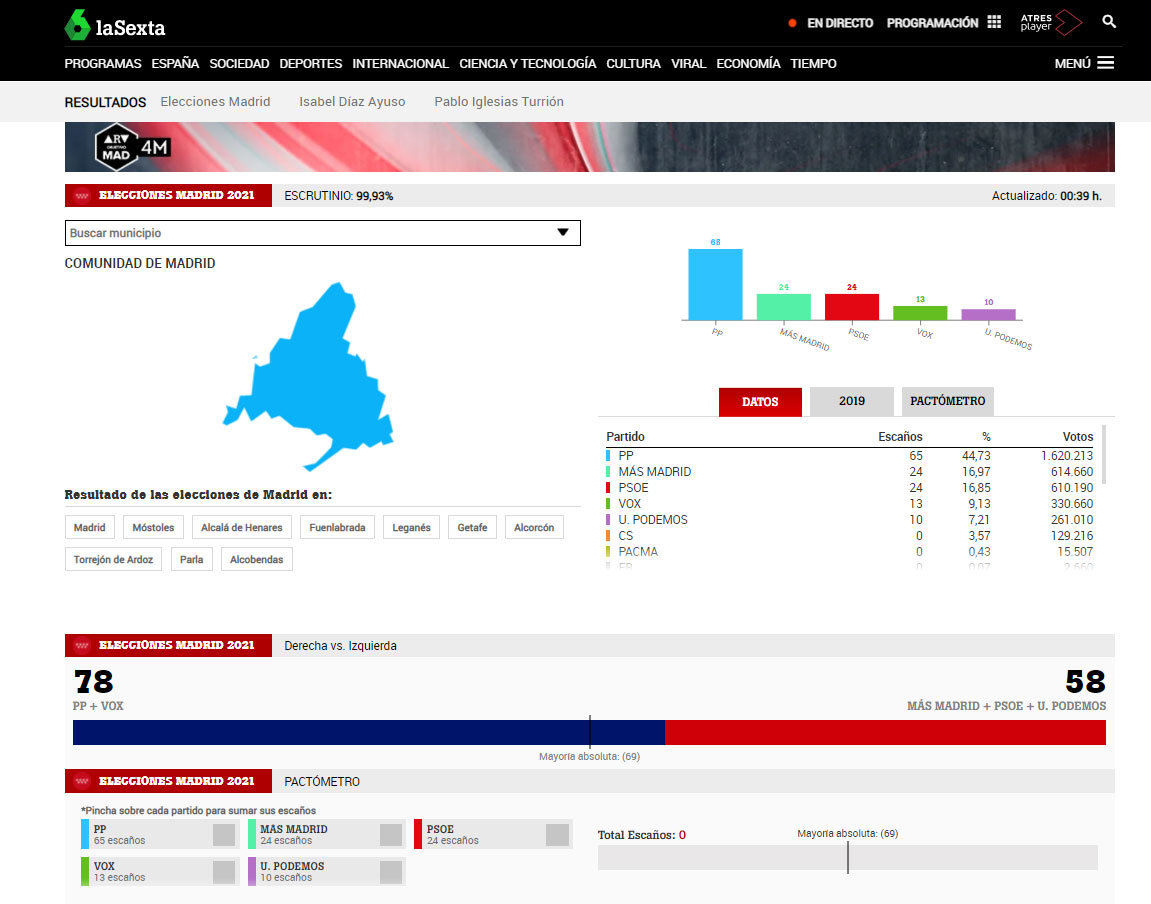Click the CS party row name
Screen dimensions: 1151x904
(x=625, y=536)
